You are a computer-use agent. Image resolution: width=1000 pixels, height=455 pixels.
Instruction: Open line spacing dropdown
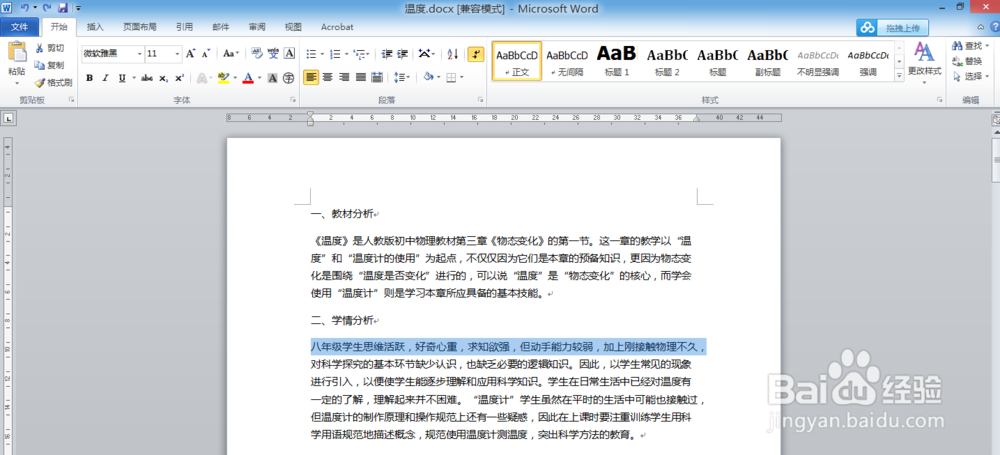click(x=402, y=77)
